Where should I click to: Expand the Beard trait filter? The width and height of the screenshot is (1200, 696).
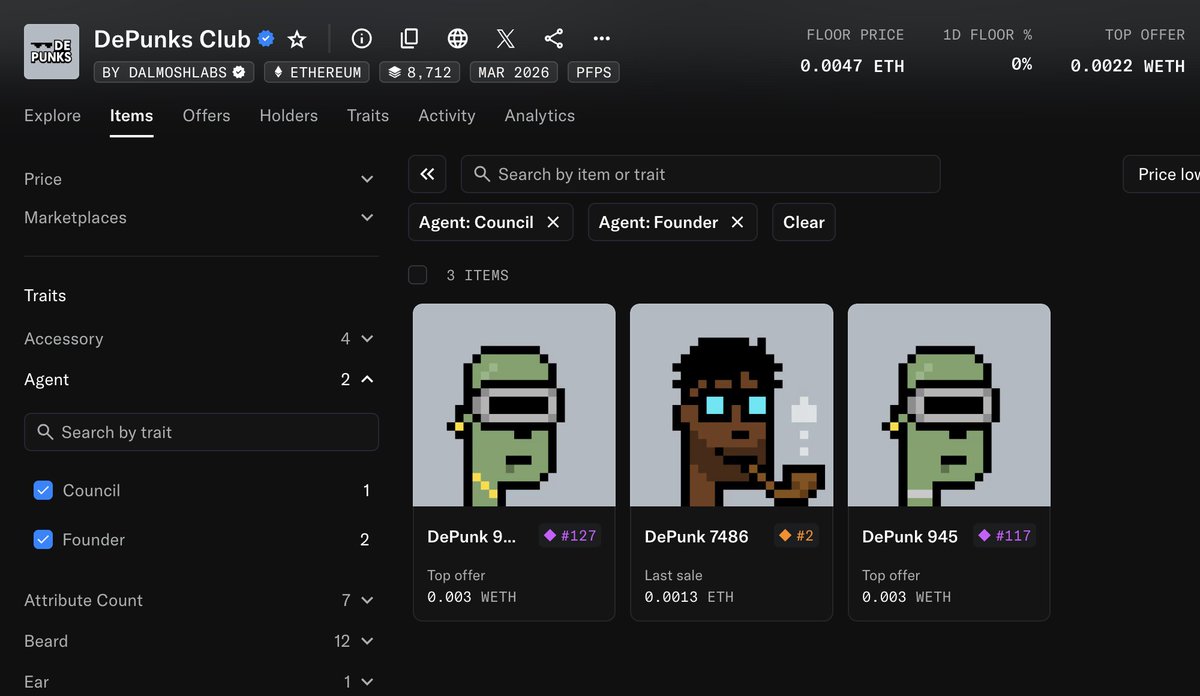pos(200,641)
